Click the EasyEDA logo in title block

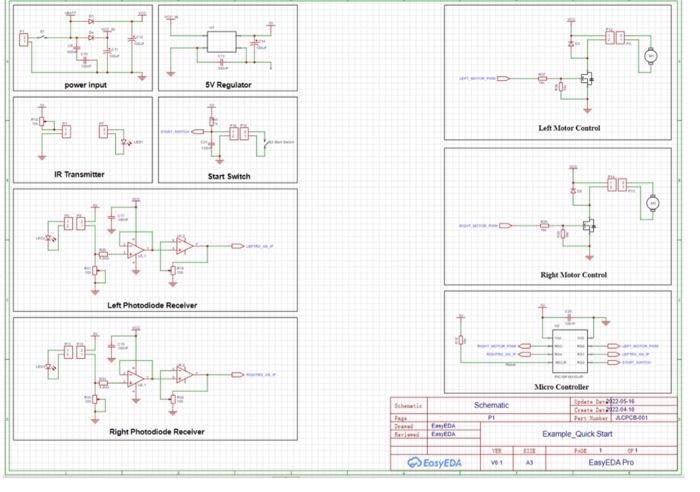[435, 463]
